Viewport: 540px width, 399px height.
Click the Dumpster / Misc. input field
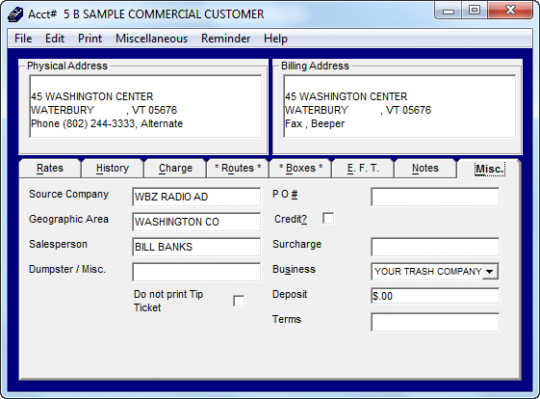[196, 272]
